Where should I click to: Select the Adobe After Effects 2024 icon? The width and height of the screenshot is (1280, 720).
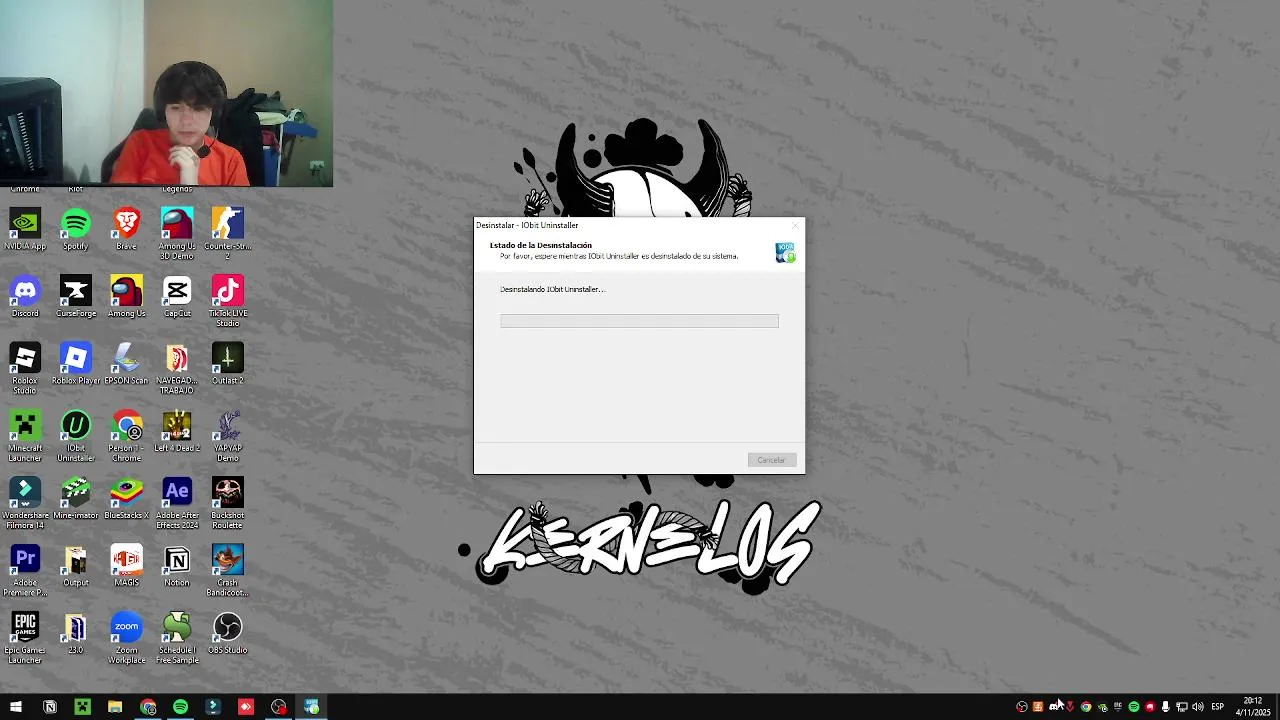pyautogui.click(x=177, y=502)
